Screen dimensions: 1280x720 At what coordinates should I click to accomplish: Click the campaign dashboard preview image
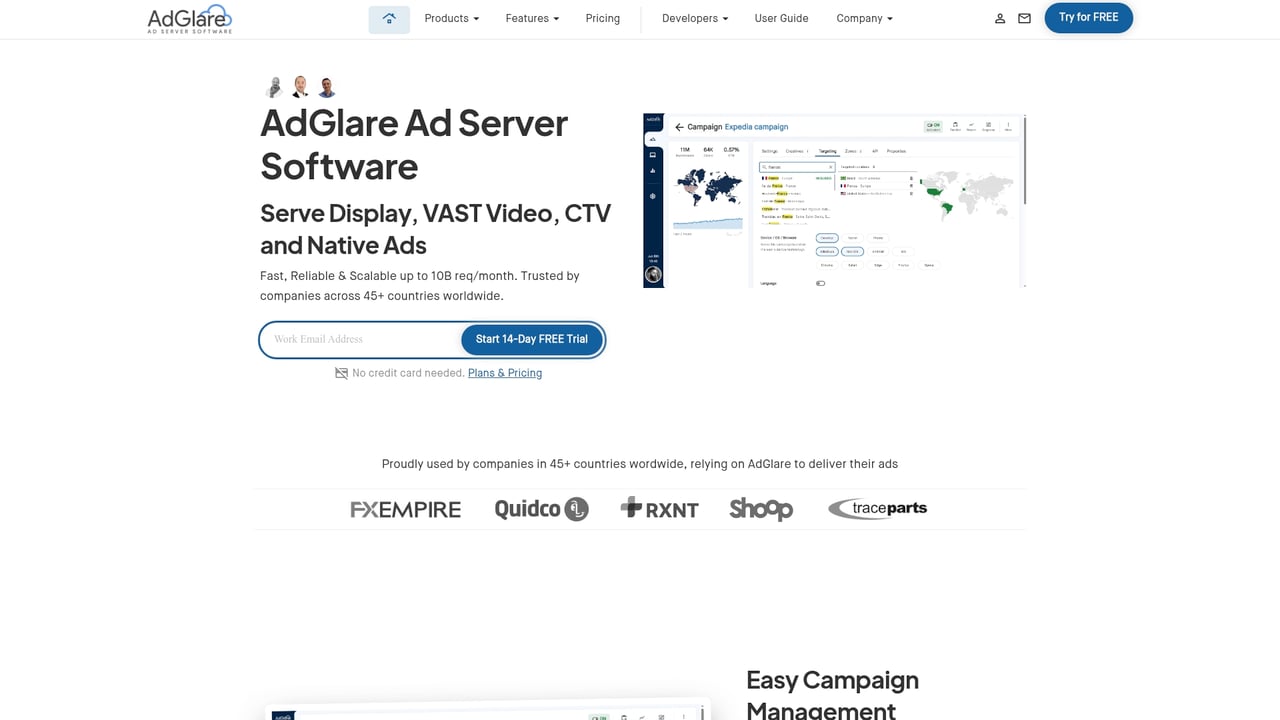click(x=835, y=200)
